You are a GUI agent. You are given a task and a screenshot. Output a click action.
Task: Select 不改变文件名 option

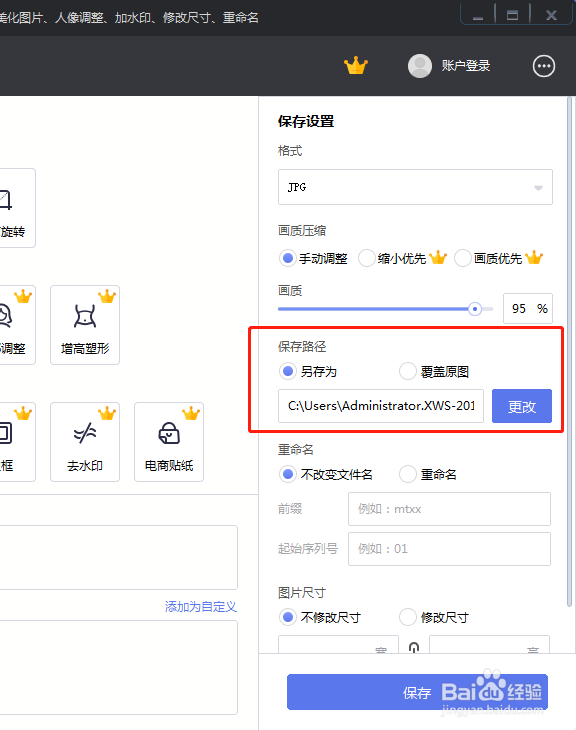[x=326, y=474]
